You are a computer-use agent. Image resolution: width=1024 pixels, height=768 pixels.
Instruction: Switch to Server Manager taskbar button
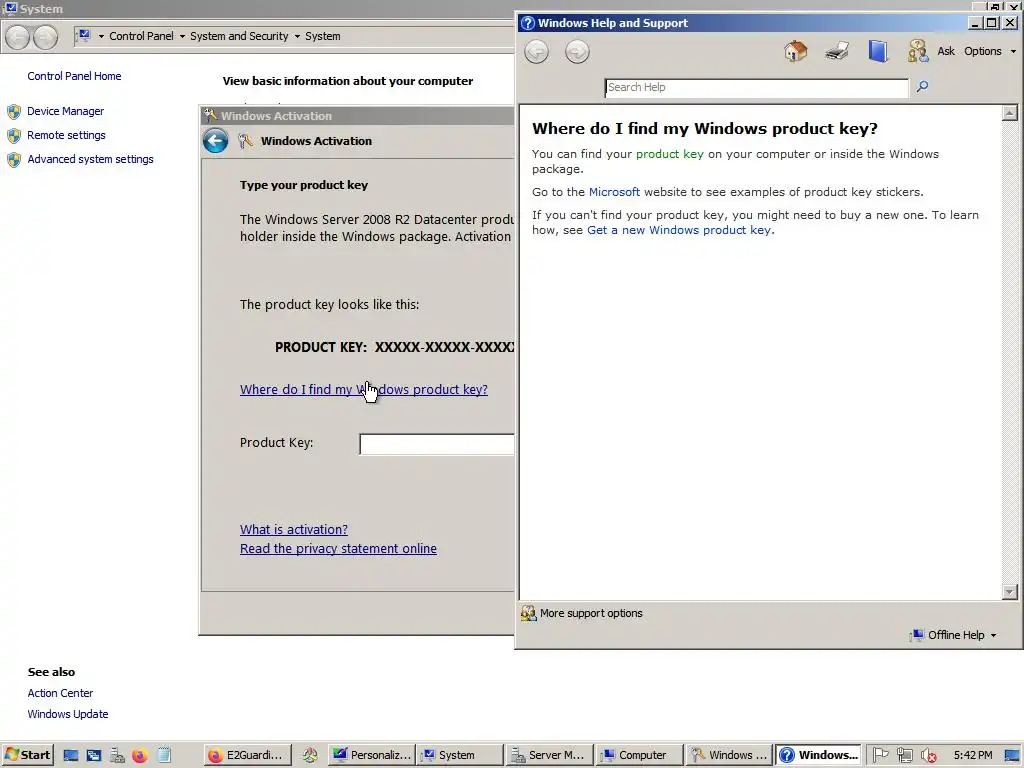(x=550, y=755)
